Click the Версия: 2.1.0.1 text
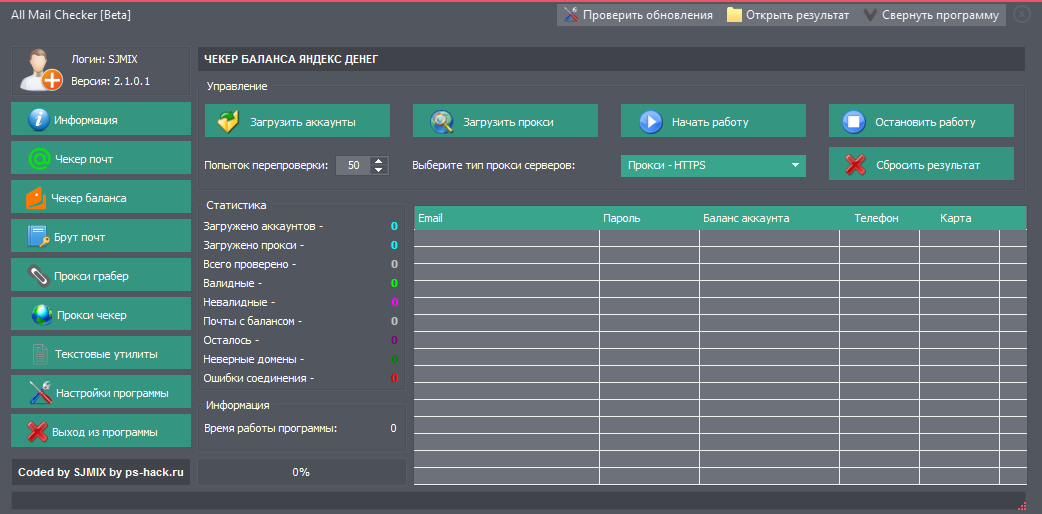The width and height of the screenshot is (1042, 514). (x=110, y=81)
